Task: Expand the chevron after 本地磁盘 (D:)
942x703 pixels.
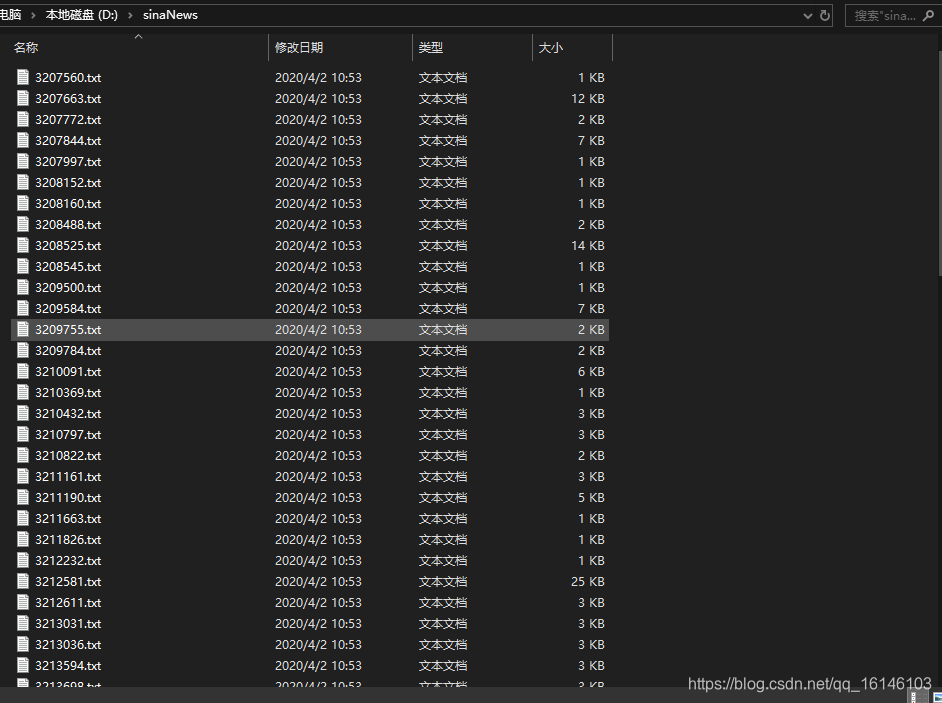Action: (x=130, y=15)
